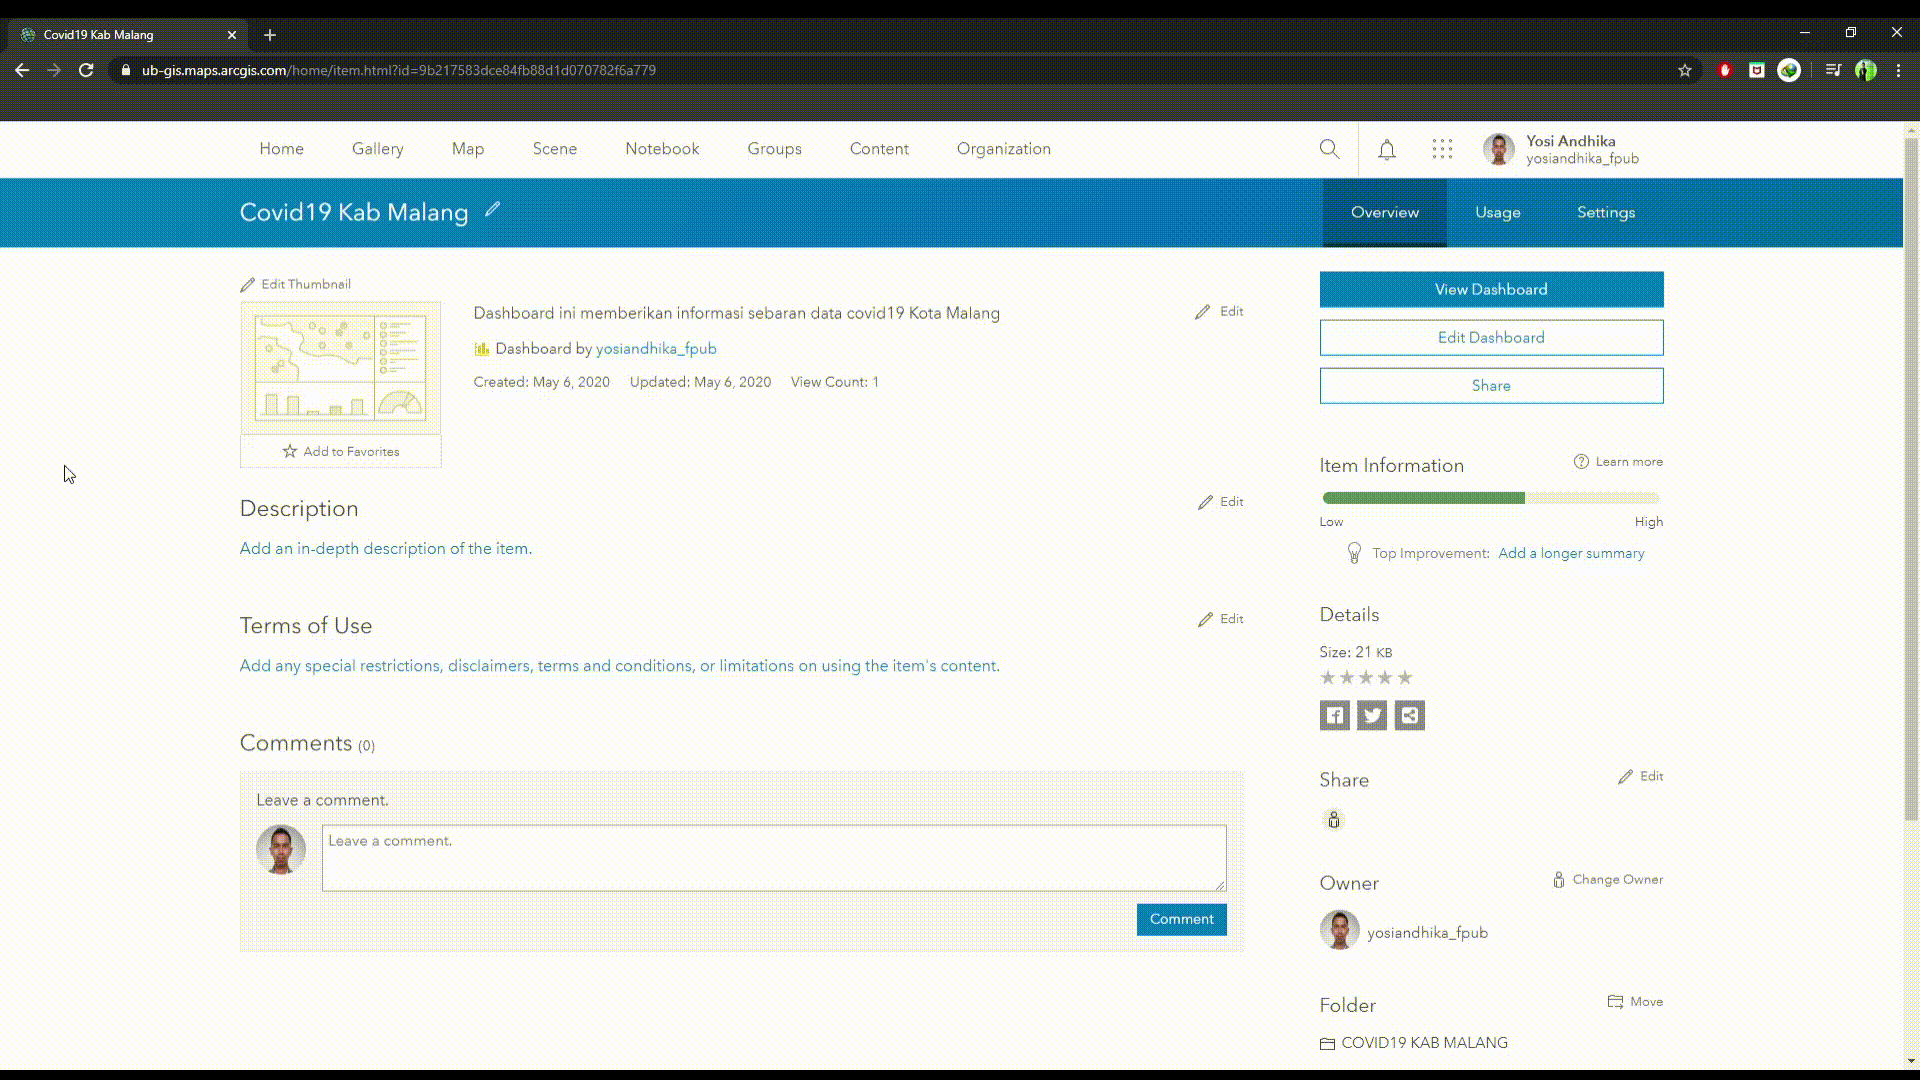Click the Leave a comment field
Image resolution: width=1920 pixels, height=1080 pixels.
click(773, 858)
